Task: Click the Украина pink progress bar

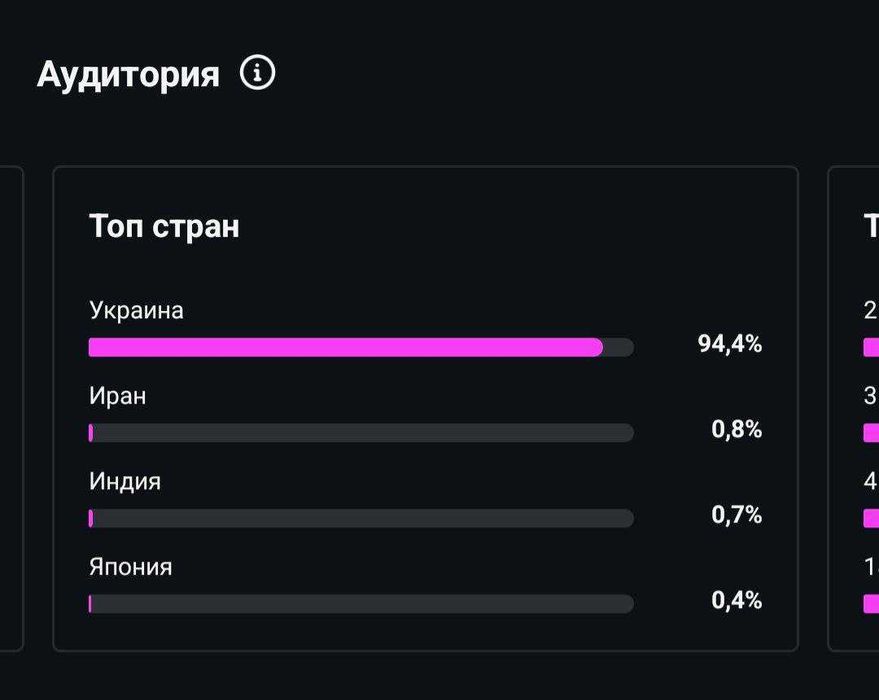Action: (x=345, y=347)
